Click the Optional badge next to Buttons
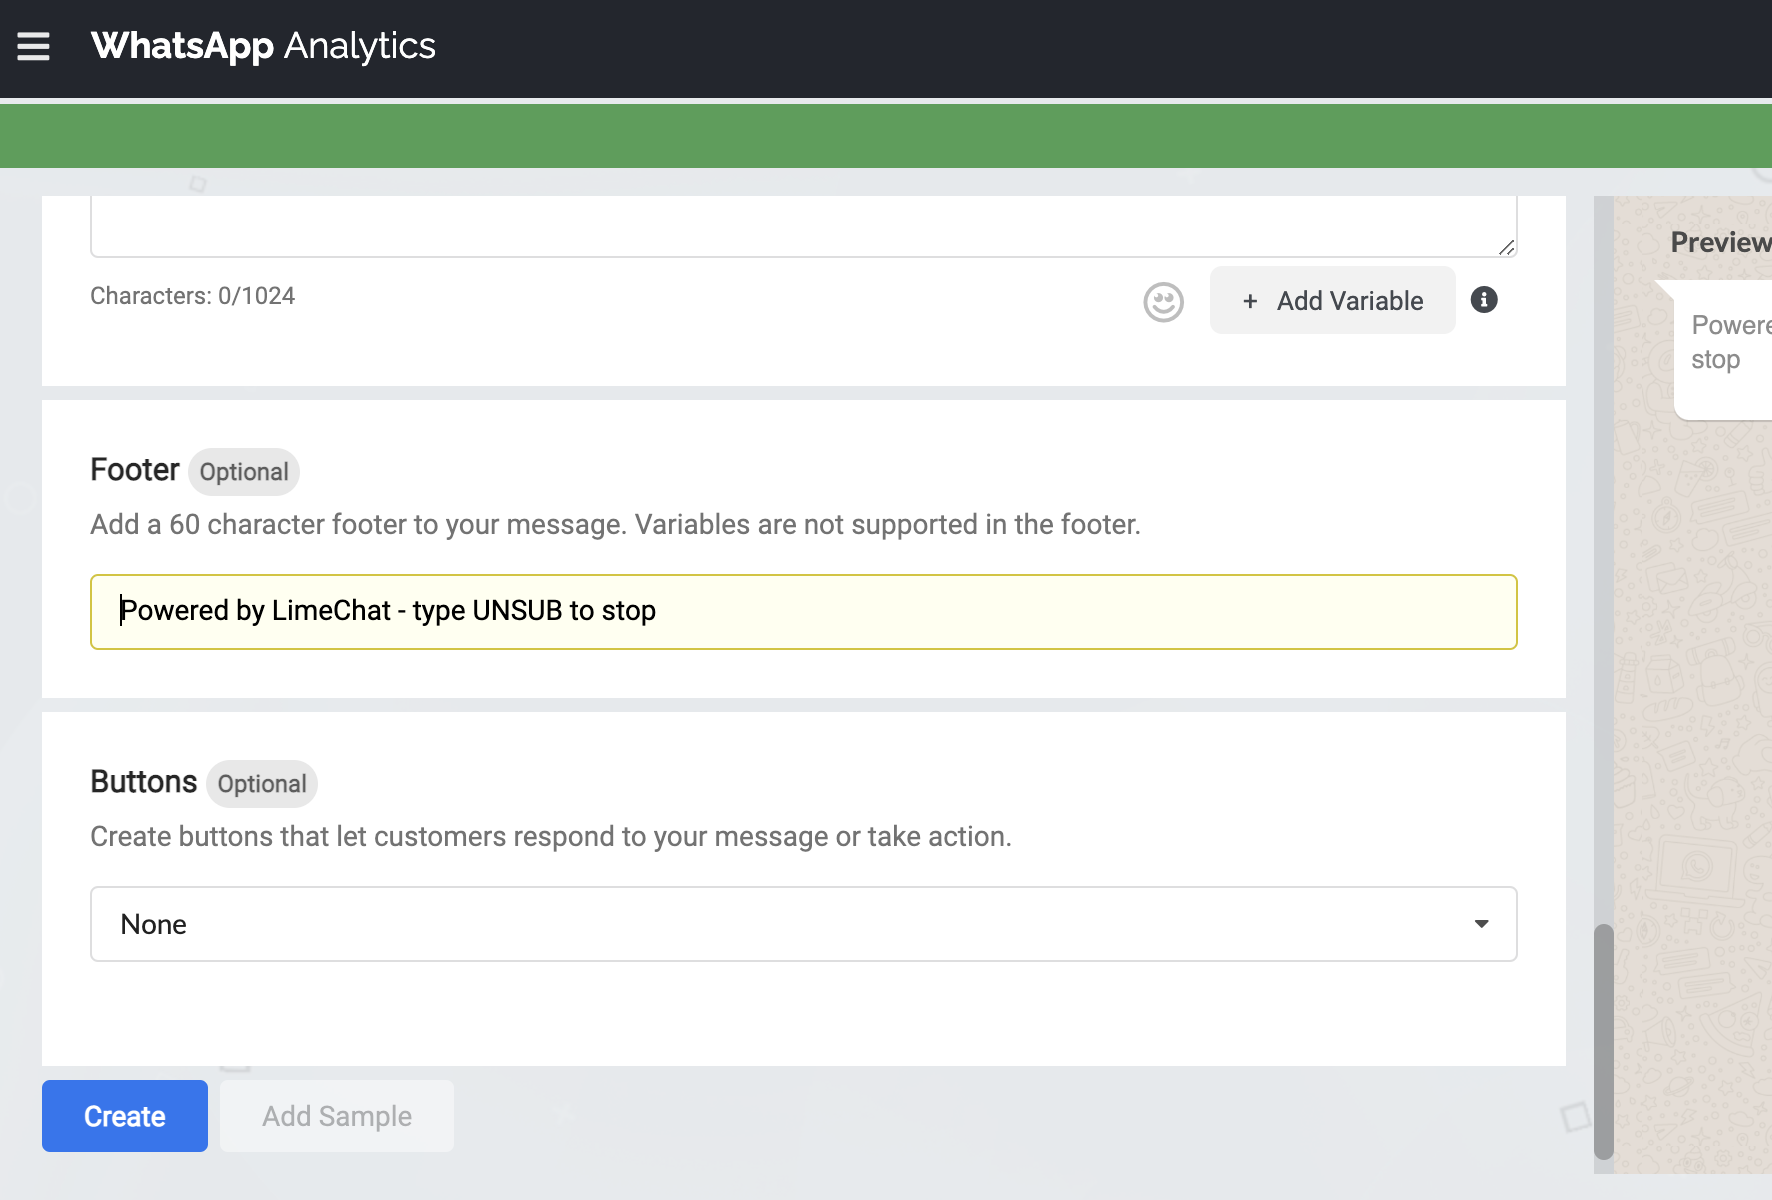 pyautogui.click(x=262, y=784)
